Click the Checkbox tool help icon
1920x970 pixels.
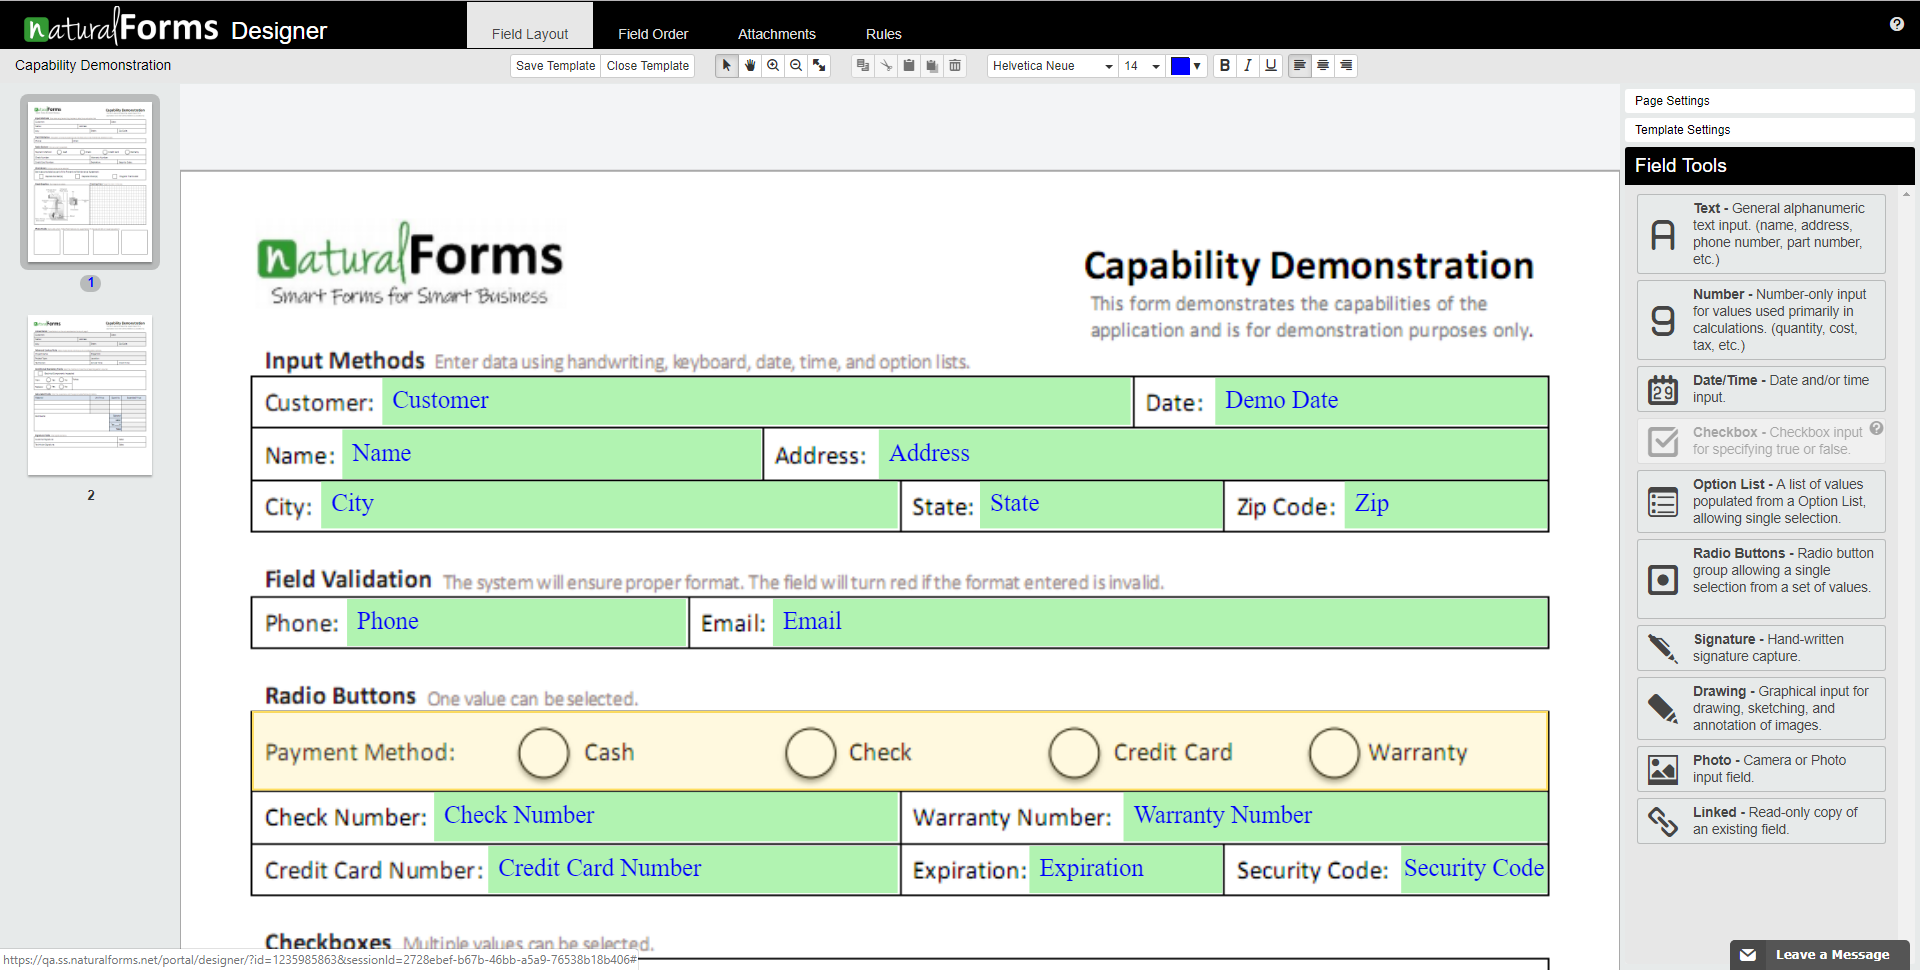tap(1876, 428)
